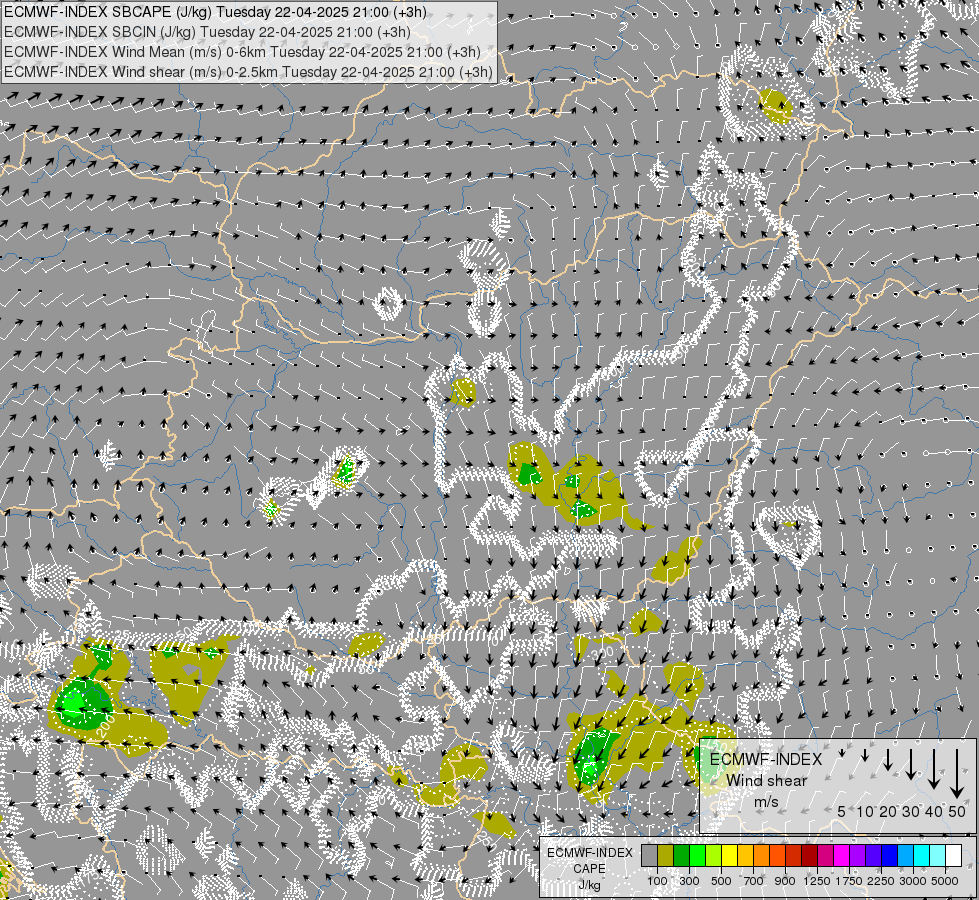Click the 500 value on the CAPE scale
The image size is (979, 900).
tap(721, 881)
